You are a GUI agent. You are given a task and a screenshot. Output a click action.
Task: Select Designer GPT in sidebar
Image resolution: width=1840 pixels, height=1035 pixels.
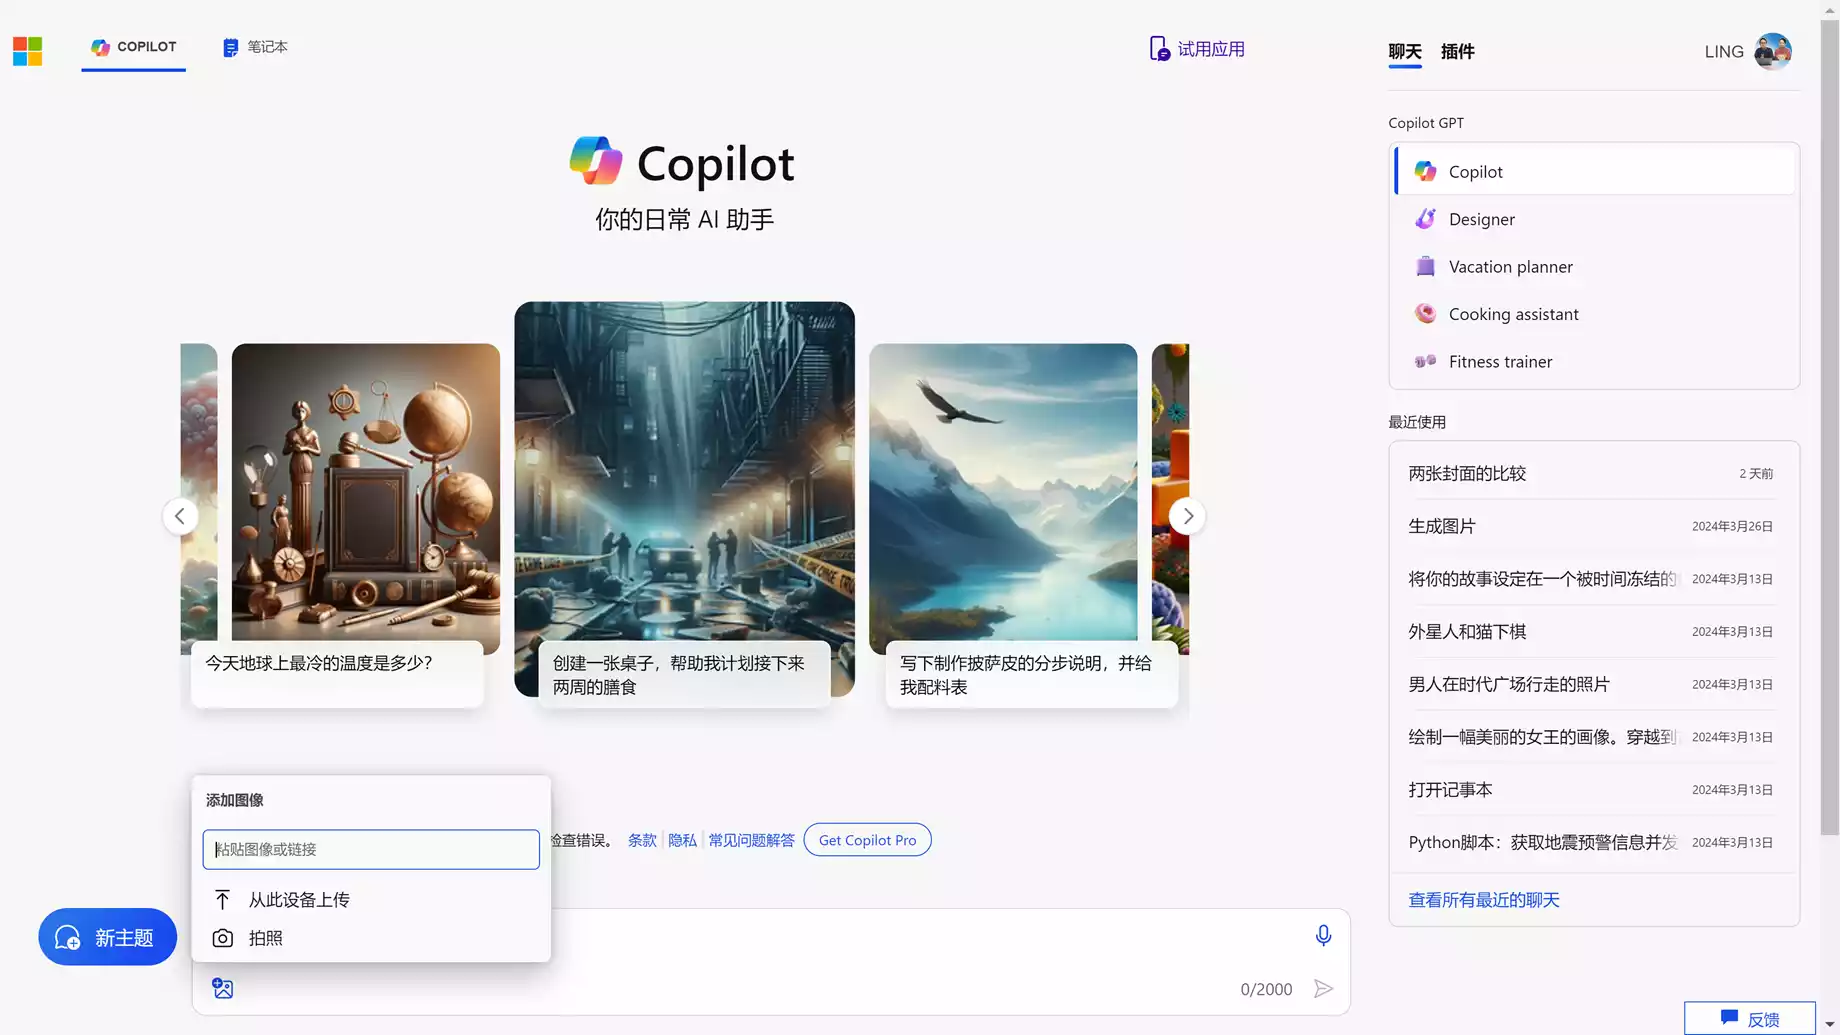pyautogui.click(x=1481, y=219)
